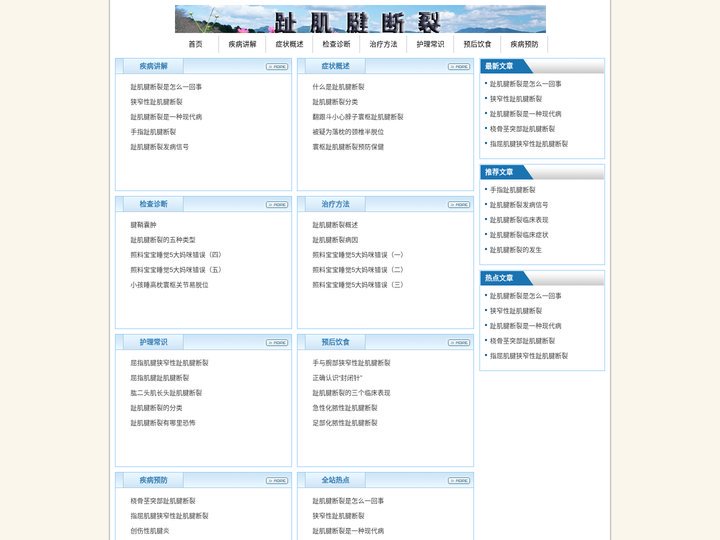Open 正确认识"封闭针" article
This screenshot has width=720, height=540.
(x=338, y=378)
